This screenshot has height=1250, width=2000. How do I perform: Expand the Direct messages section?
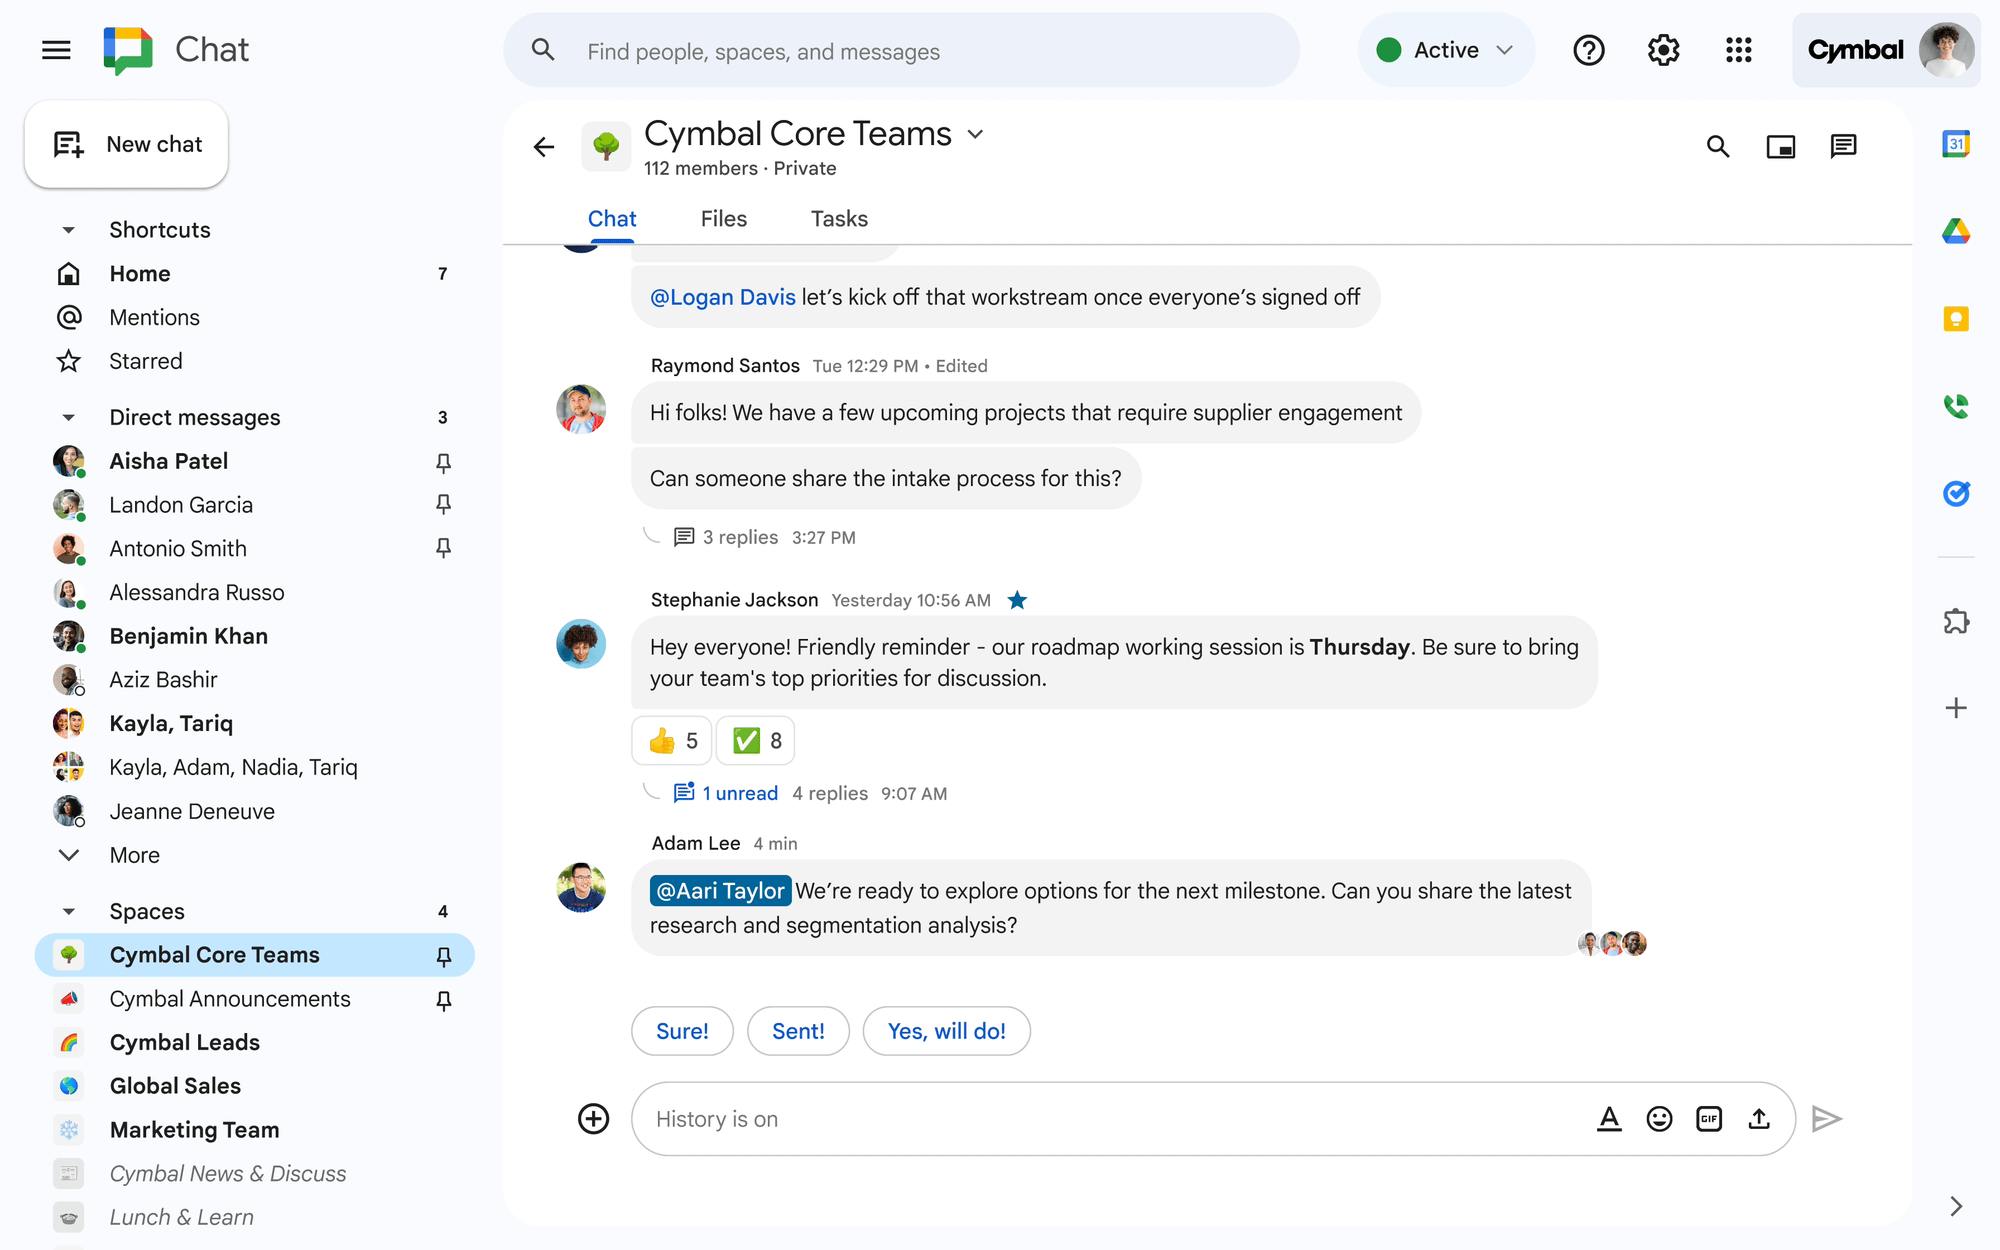tap(69, 416)
